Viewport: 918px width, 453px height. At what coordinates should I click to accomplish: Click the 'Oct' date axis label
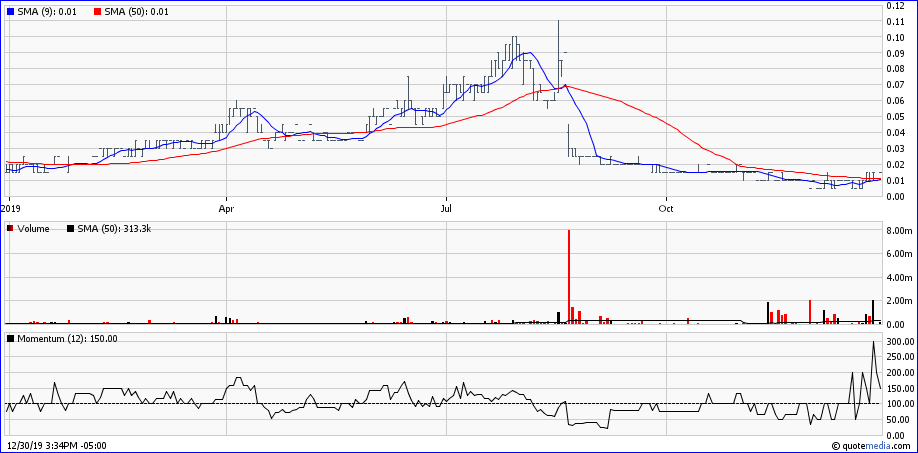[x=665, y=209]
